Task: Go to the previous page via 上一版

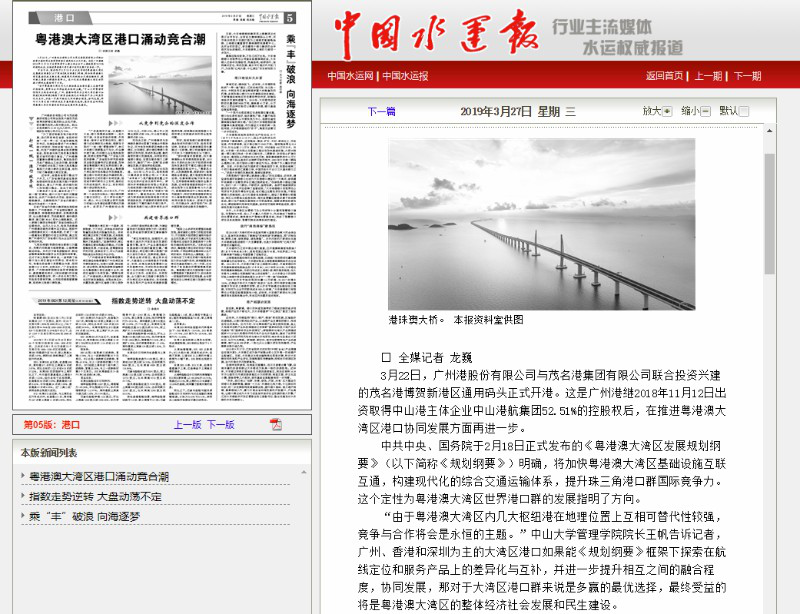Action: point(187,425)
